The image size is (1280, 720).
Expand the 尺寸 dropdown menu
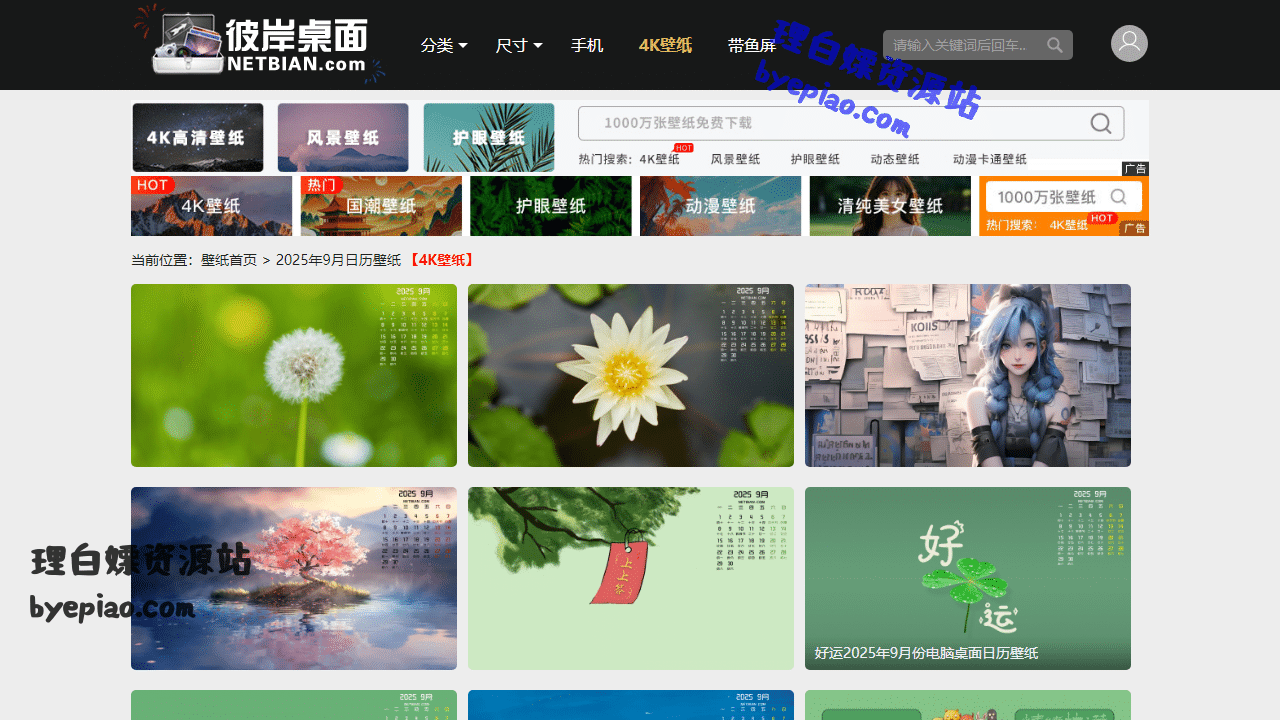coord(519,45)
